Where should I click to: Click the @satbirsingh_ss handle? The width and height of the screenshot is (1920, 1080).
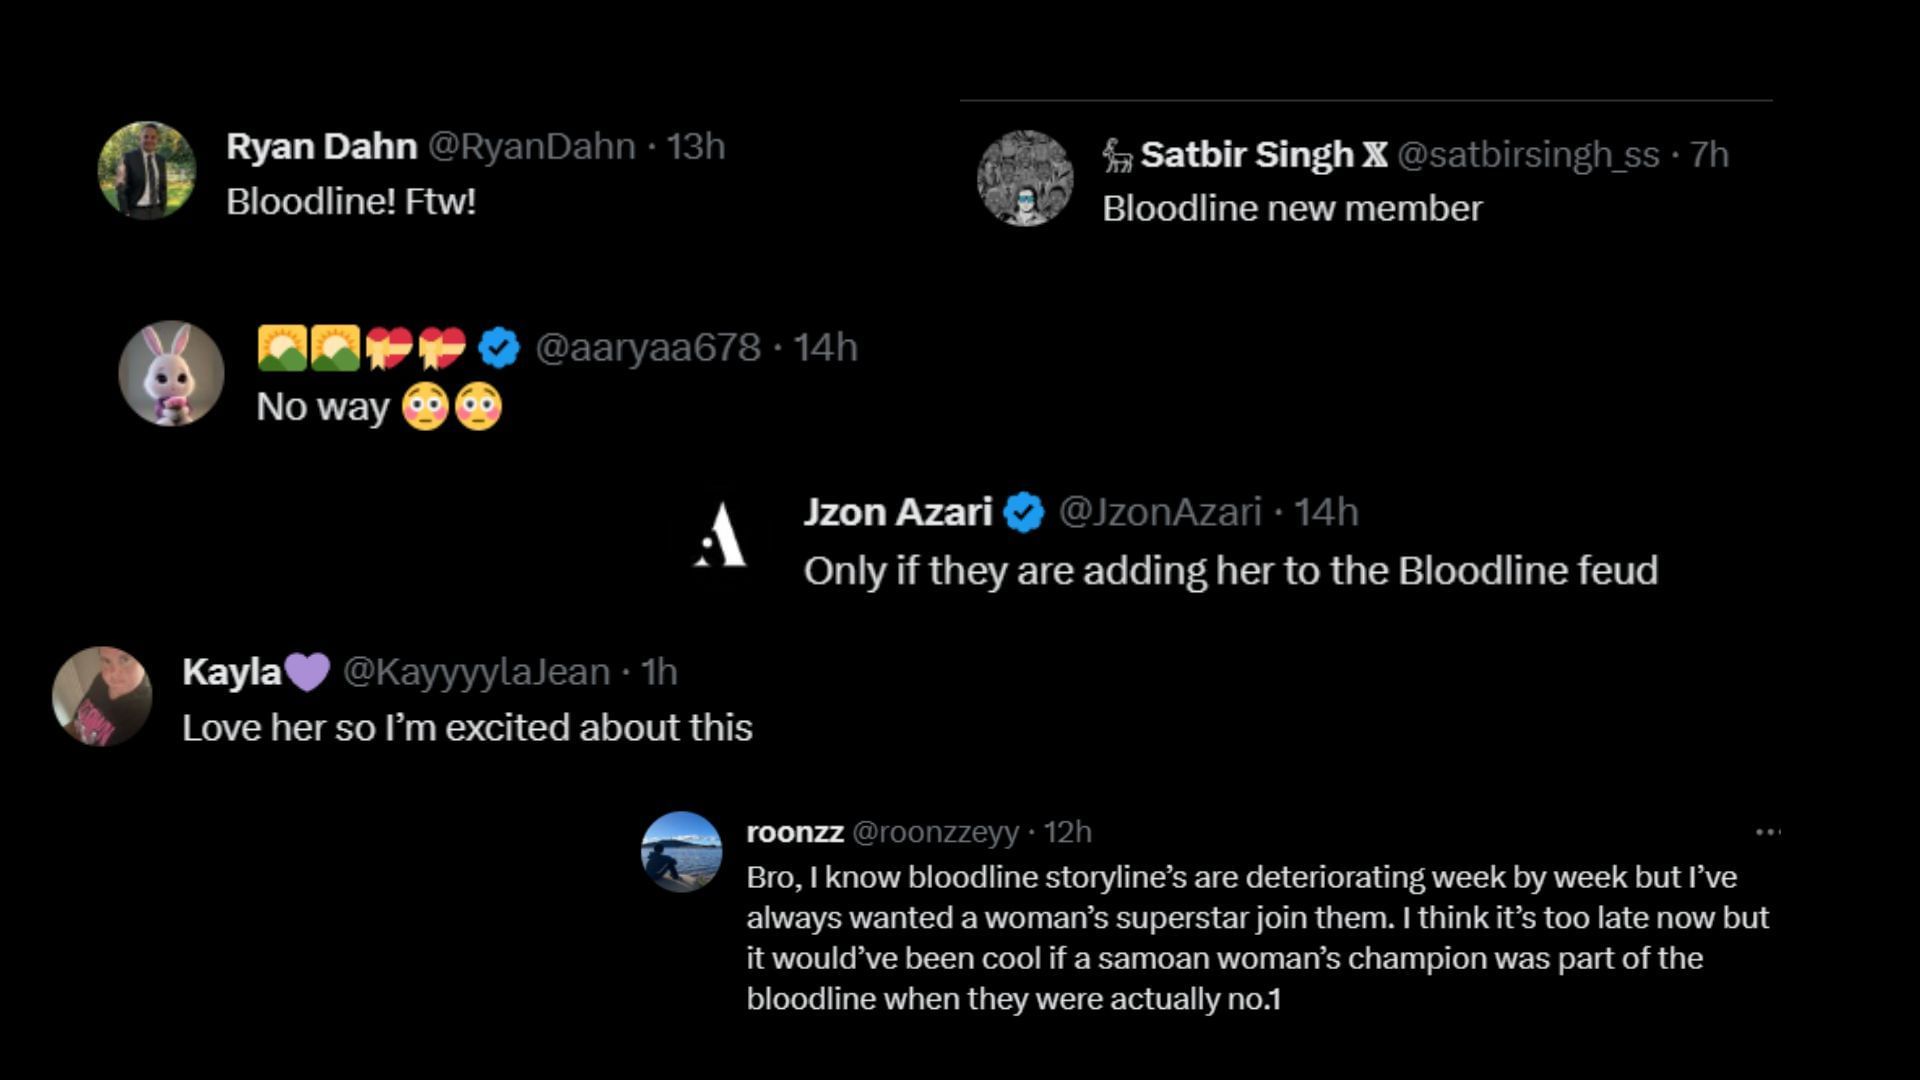(1528, 155)
